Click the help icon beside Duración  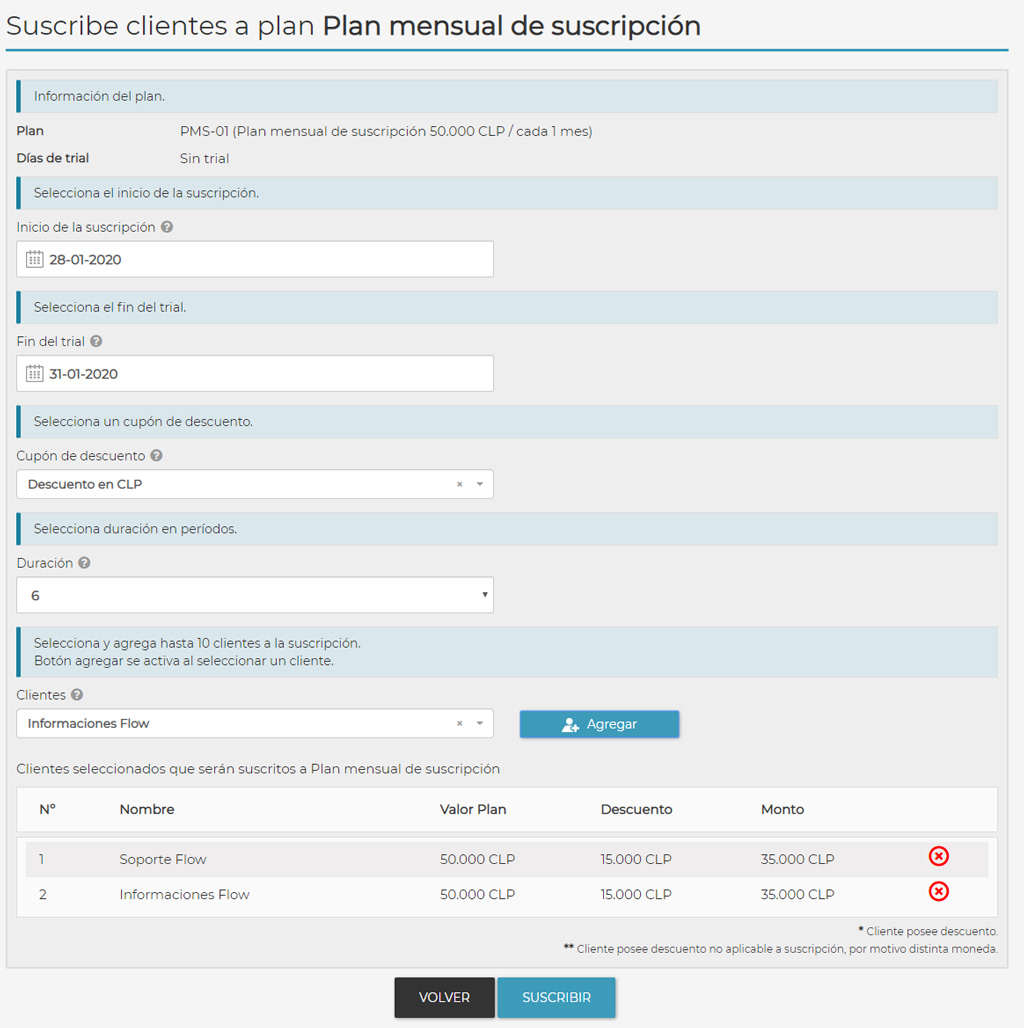[84, 563]
